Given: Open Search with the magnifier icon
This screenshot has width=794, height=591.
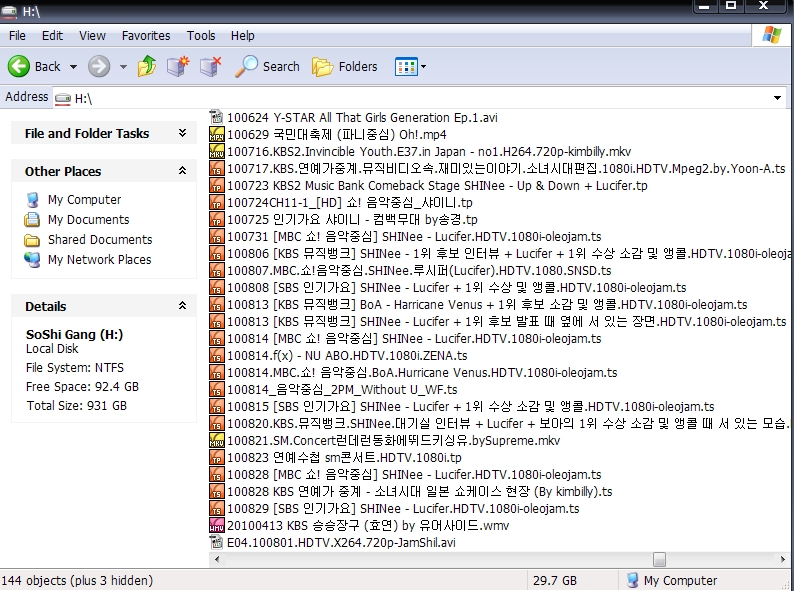Looking at the screenshot, I should point(247,66).
